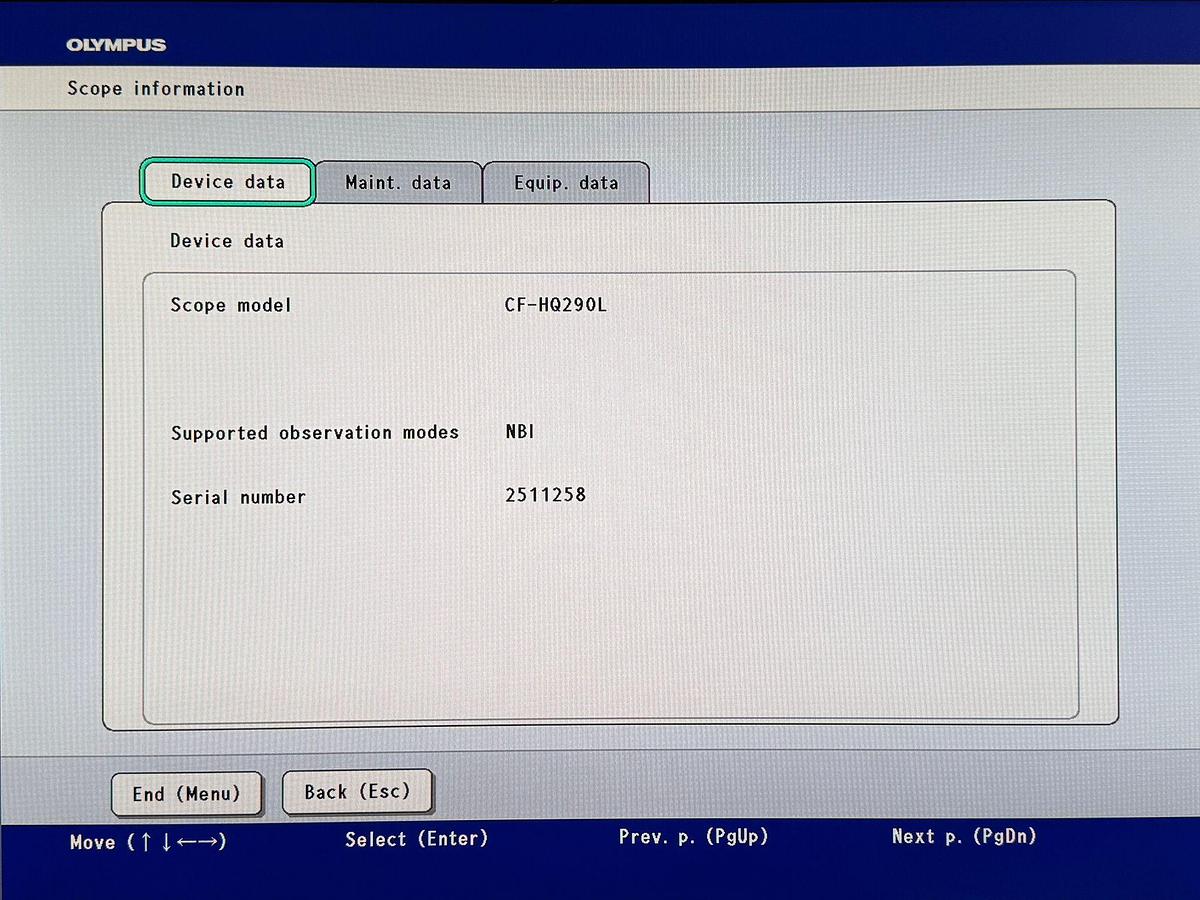This screenshot has height=900, width=1200.
Task: Switch to the Maint. data tab
Action: pyautogui.click(x=398, y=183)
